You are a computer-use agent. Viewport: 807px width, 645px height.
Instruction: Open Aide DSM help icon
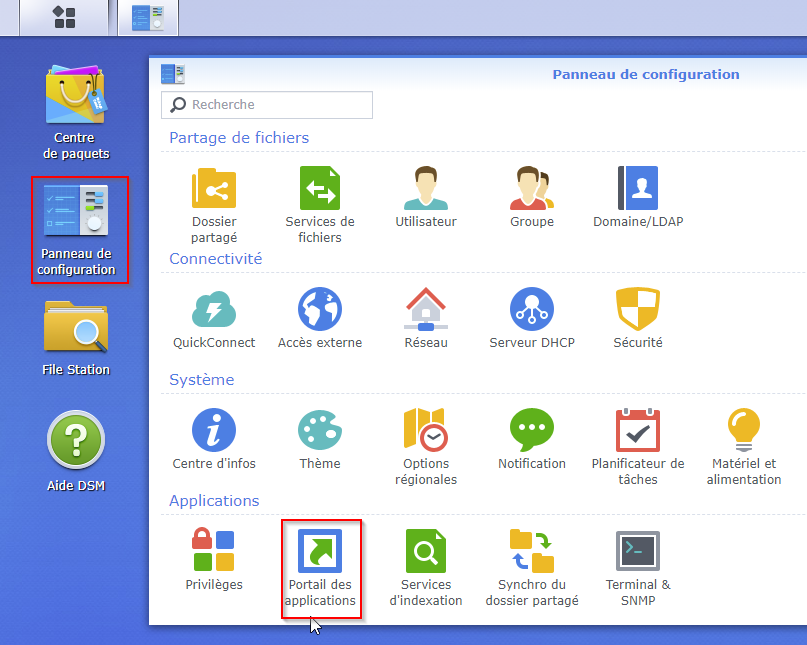point(76,451)
